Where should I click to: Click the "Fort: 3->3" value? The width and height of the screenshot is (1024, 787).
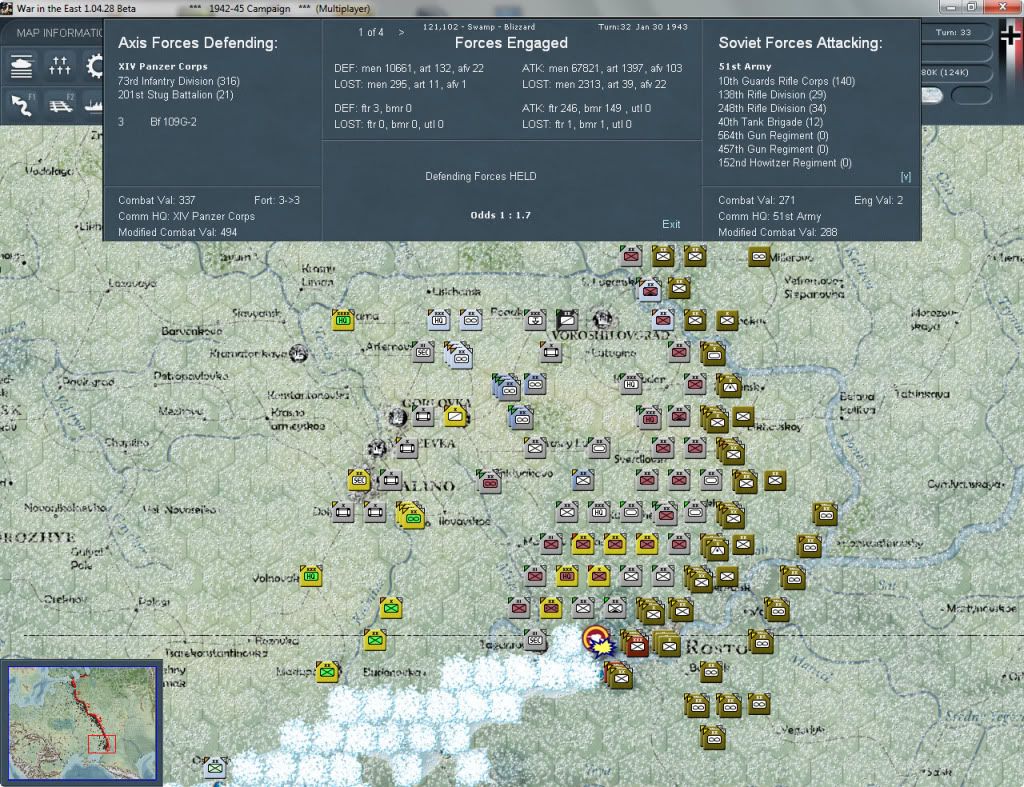[x=277, y=200]
